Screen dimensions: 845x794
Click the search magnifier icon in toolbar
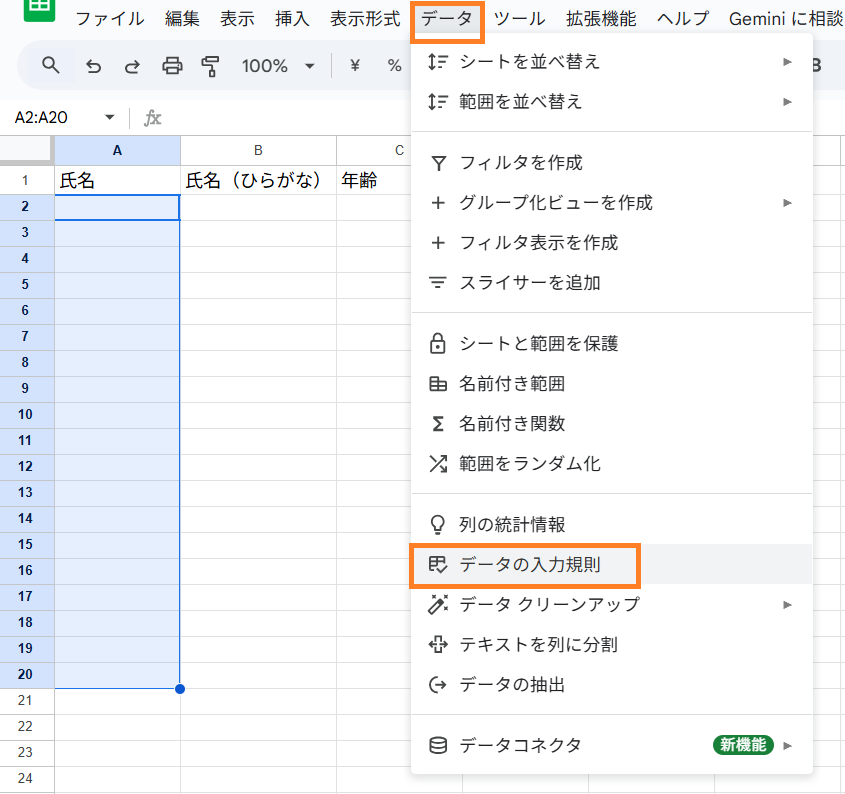[51, 66]
